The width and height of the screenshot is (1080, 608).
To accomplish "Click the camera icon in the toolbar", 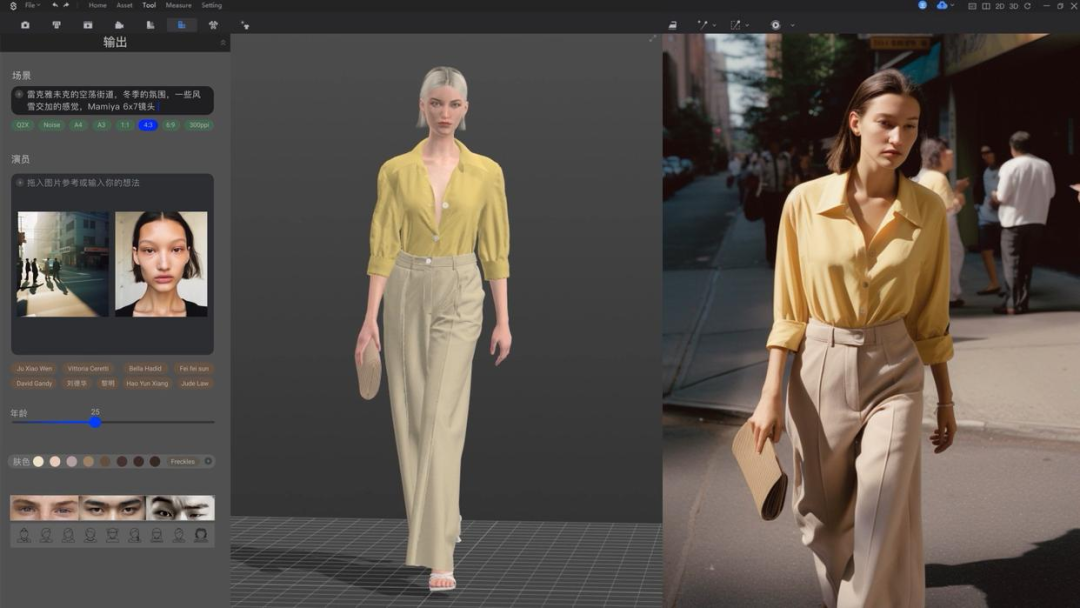I will (x=25, y=25).
